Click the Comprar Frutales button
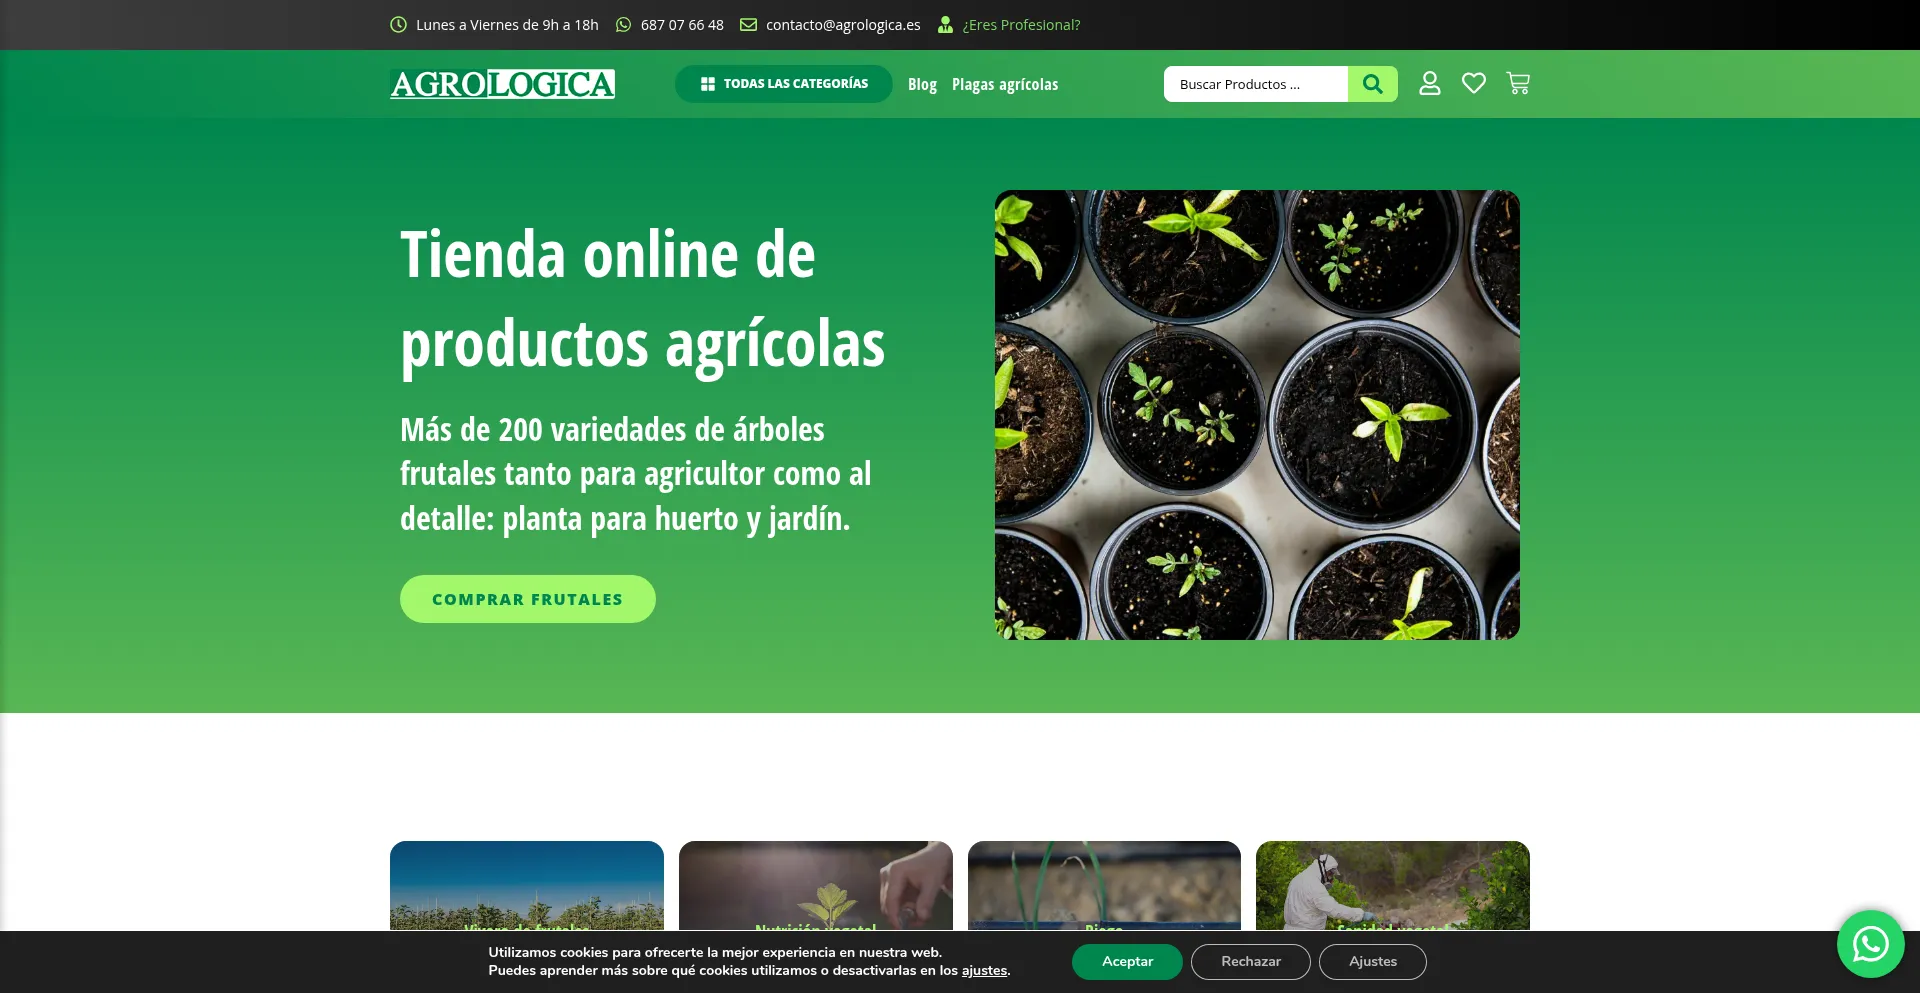This screenshot has height=993, width=1920. [527, 598]
